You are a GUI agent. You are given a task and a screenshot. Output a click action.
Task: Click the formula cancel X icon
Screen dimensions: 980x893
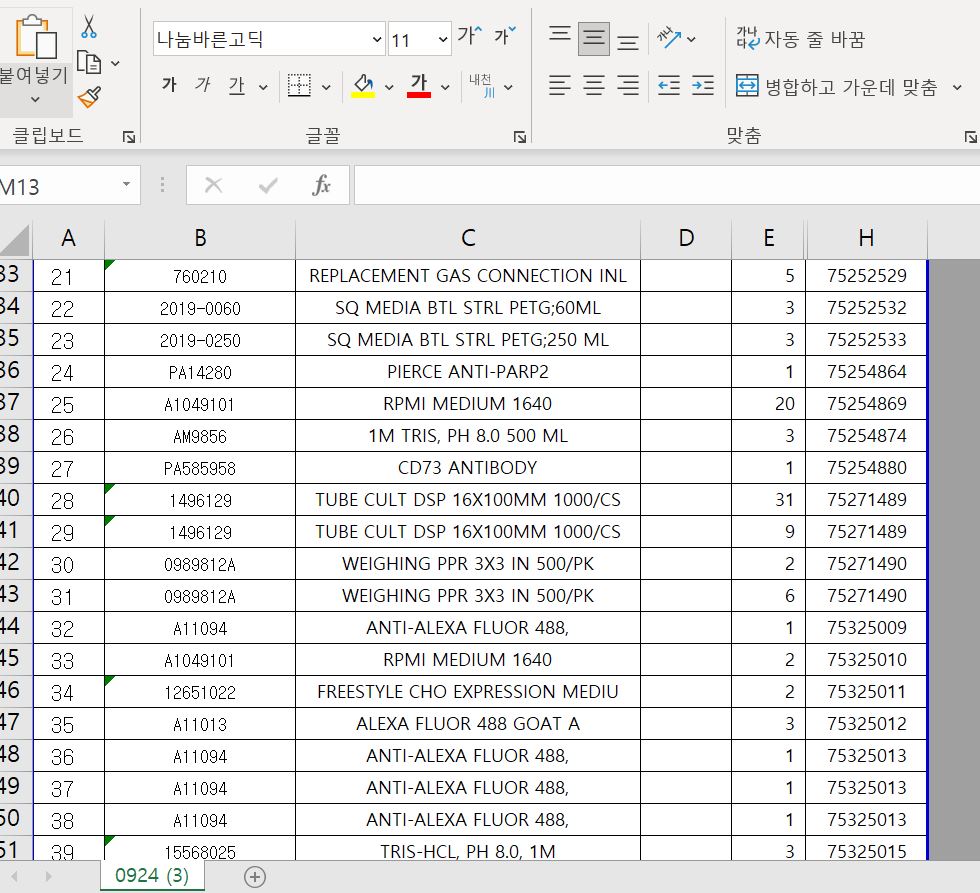pyautogui.click(x=214, y=185)
